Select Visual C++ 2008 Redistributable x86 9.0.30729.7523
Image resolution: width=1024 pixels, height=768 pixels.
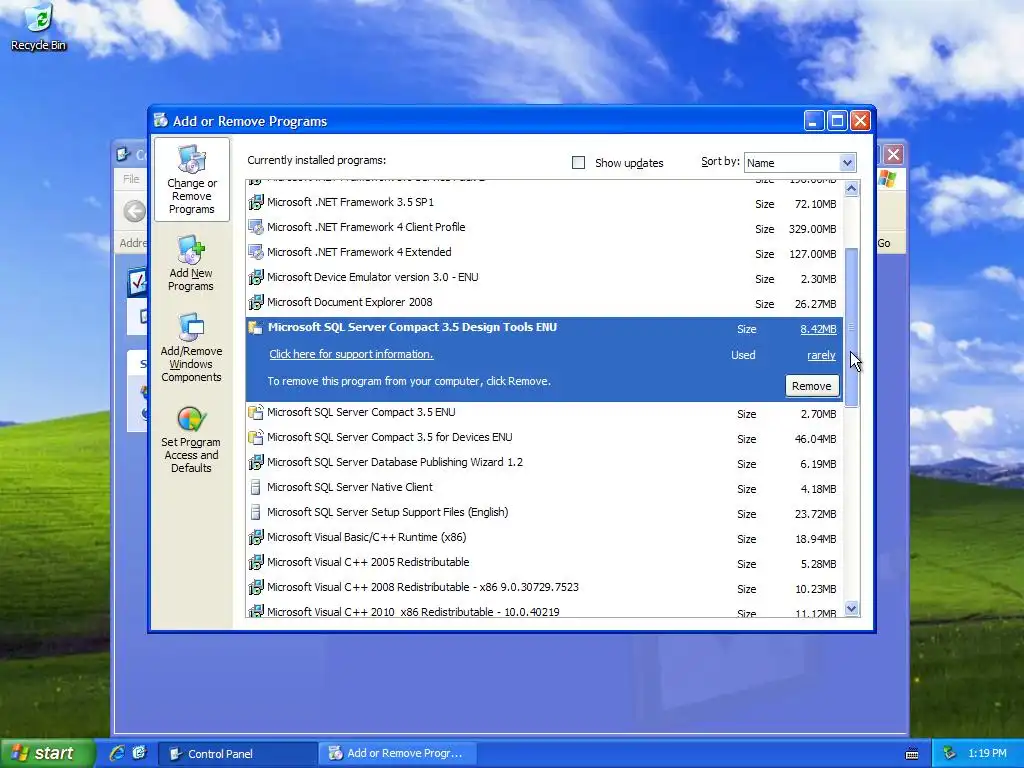[543, 587]
